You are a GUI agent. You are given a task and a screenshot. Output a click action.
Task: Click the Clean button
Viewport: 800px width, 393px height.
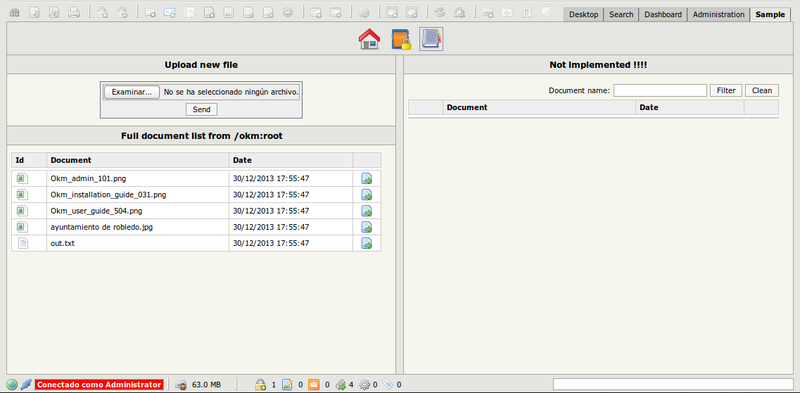click(x=762, y=90)
